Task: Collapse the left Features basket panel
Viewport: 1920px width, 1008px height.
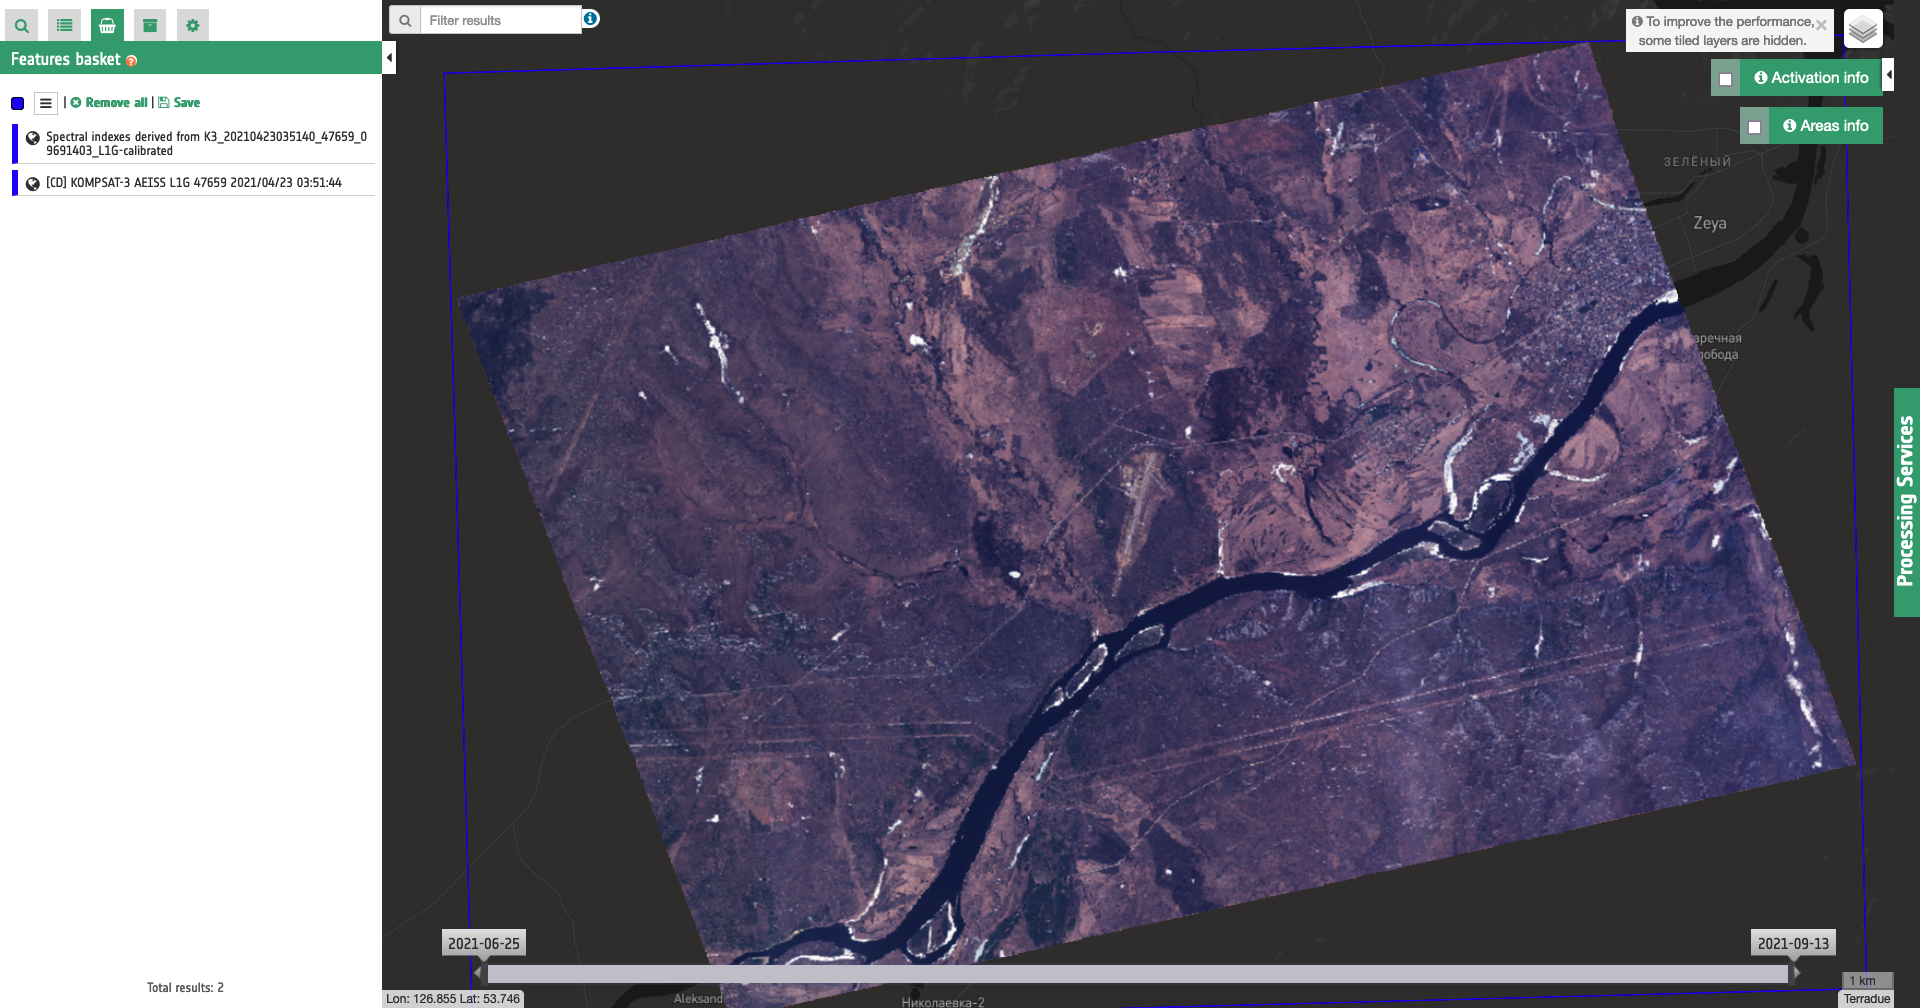Action: 389,58
